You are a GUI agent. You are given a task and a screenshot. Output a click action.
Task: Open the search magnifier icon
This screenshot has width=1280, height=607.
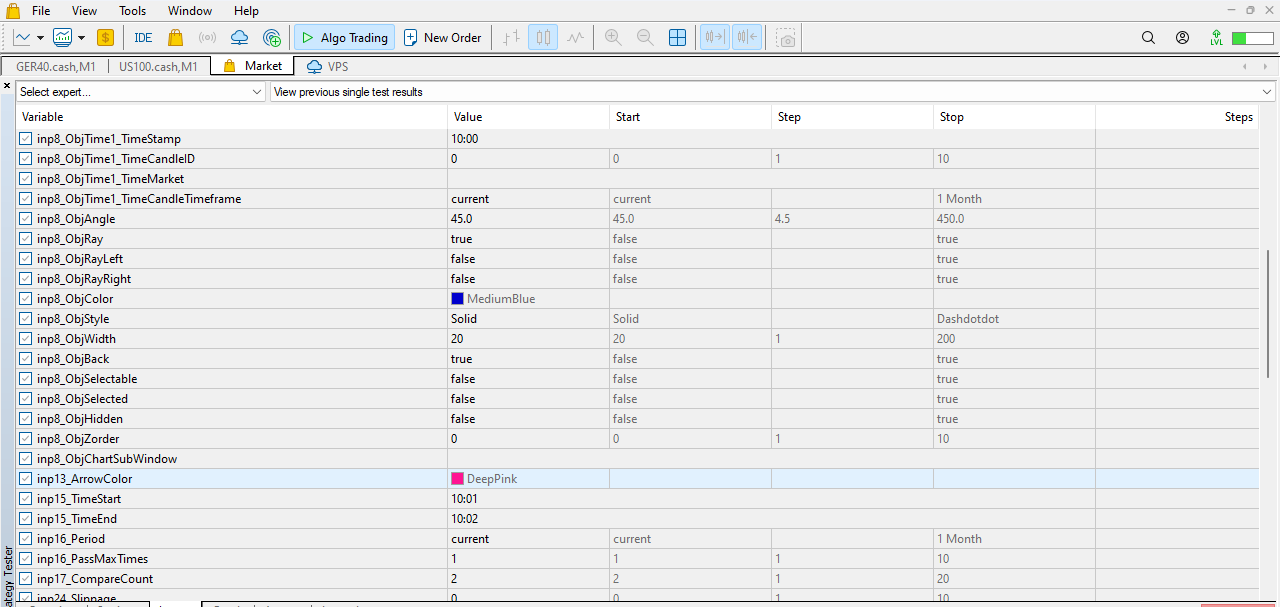[x=1148, y=37]
